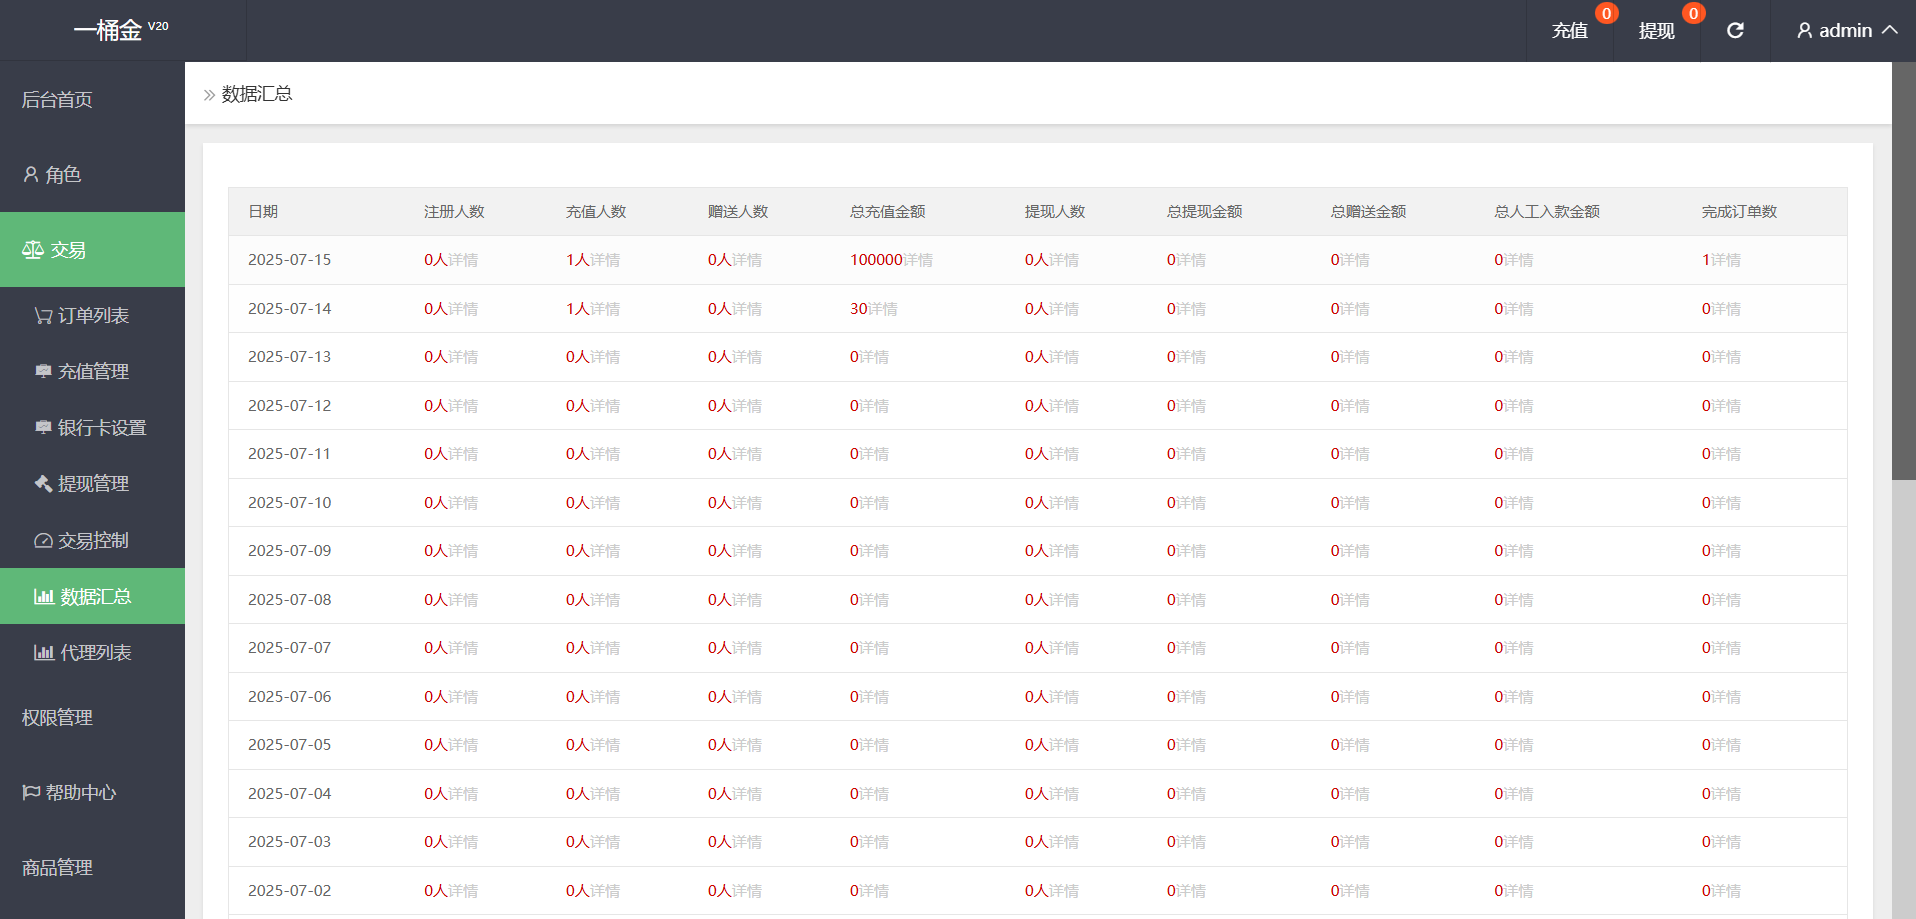Open 订单列表 in sidebar
This screenshot has width=1916, height=919.
click(x=92, y=315)
